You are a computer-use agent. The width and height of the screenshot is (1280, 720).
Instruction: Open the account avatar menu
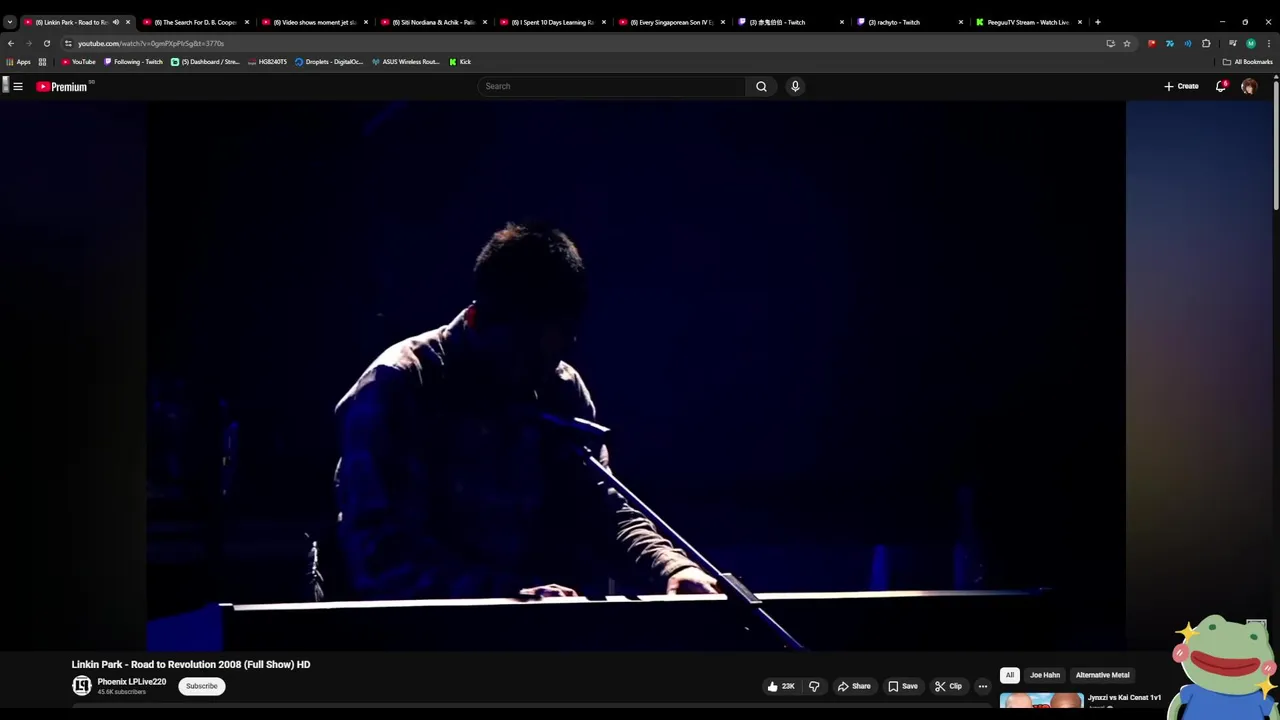(1248, 86)
